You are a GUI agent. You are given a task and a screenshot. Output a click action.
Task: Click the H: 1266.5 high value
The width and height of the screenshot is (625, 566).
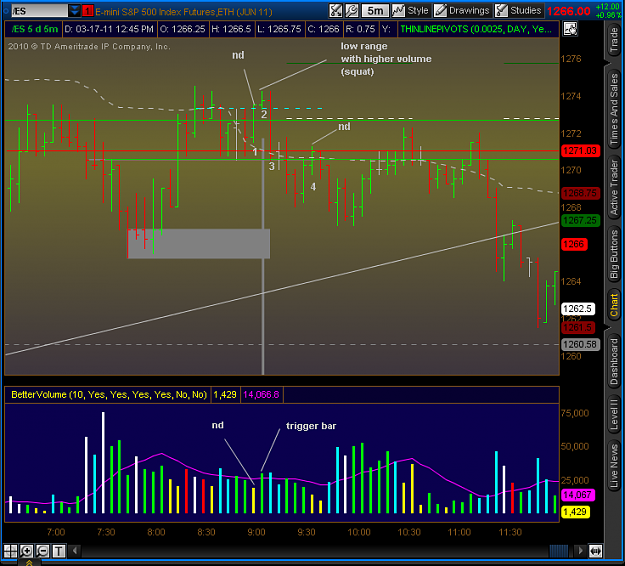[231, 29]
